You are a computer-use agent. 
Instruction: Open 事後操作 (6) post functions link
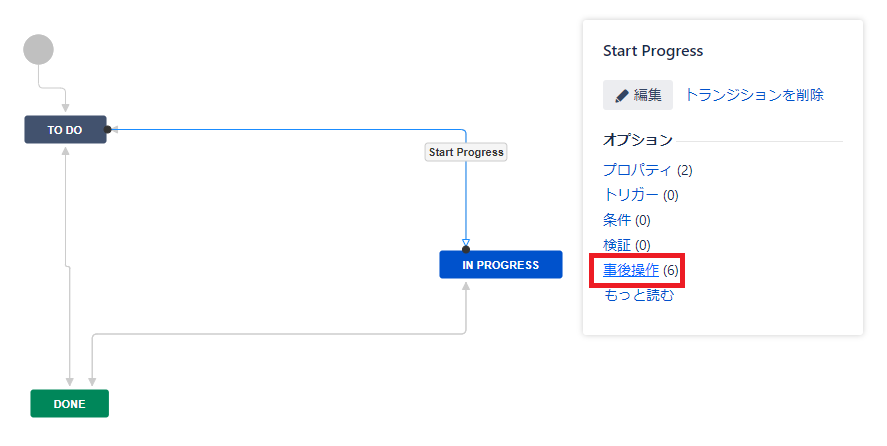coord(631,270)
